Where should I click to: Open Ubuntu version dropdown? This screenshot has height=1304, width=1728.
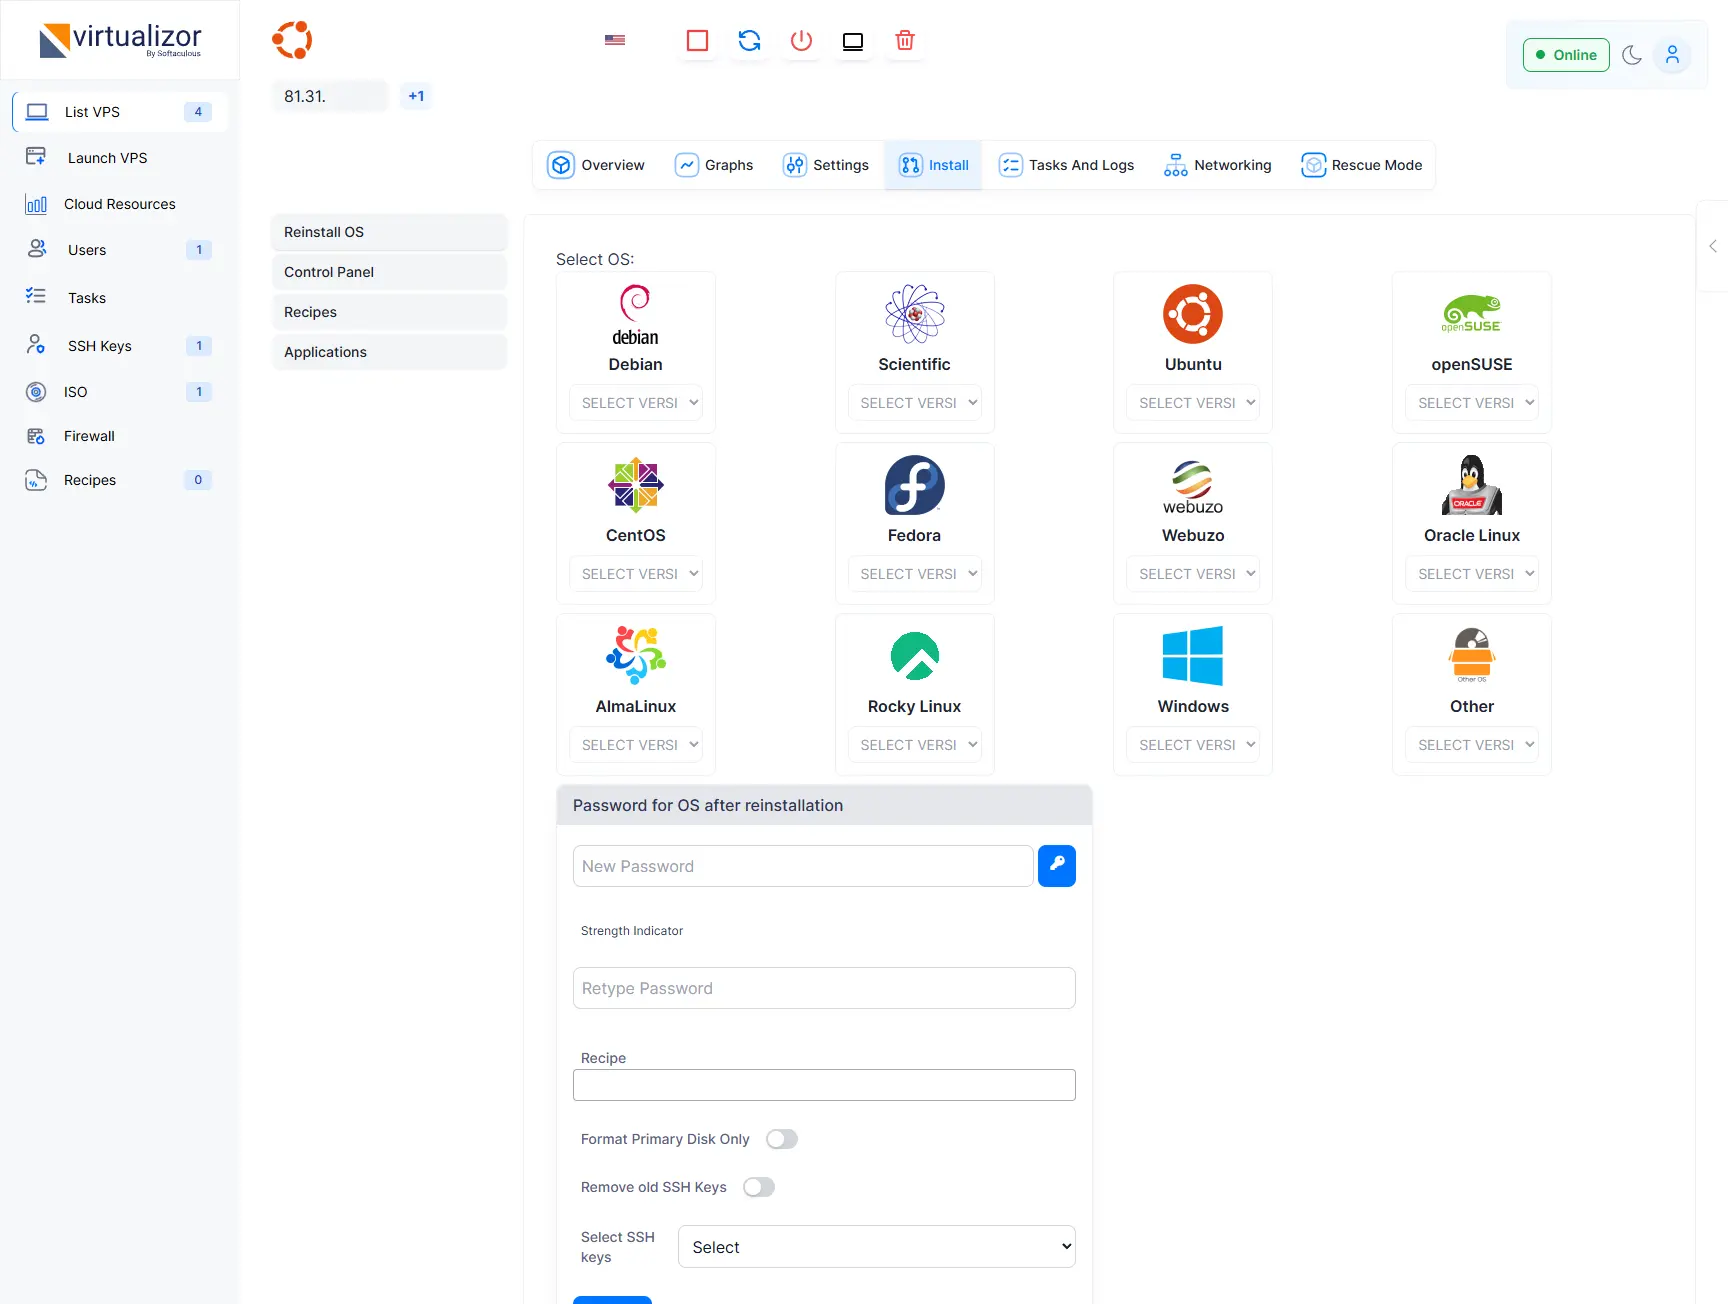coord(1193,403)
